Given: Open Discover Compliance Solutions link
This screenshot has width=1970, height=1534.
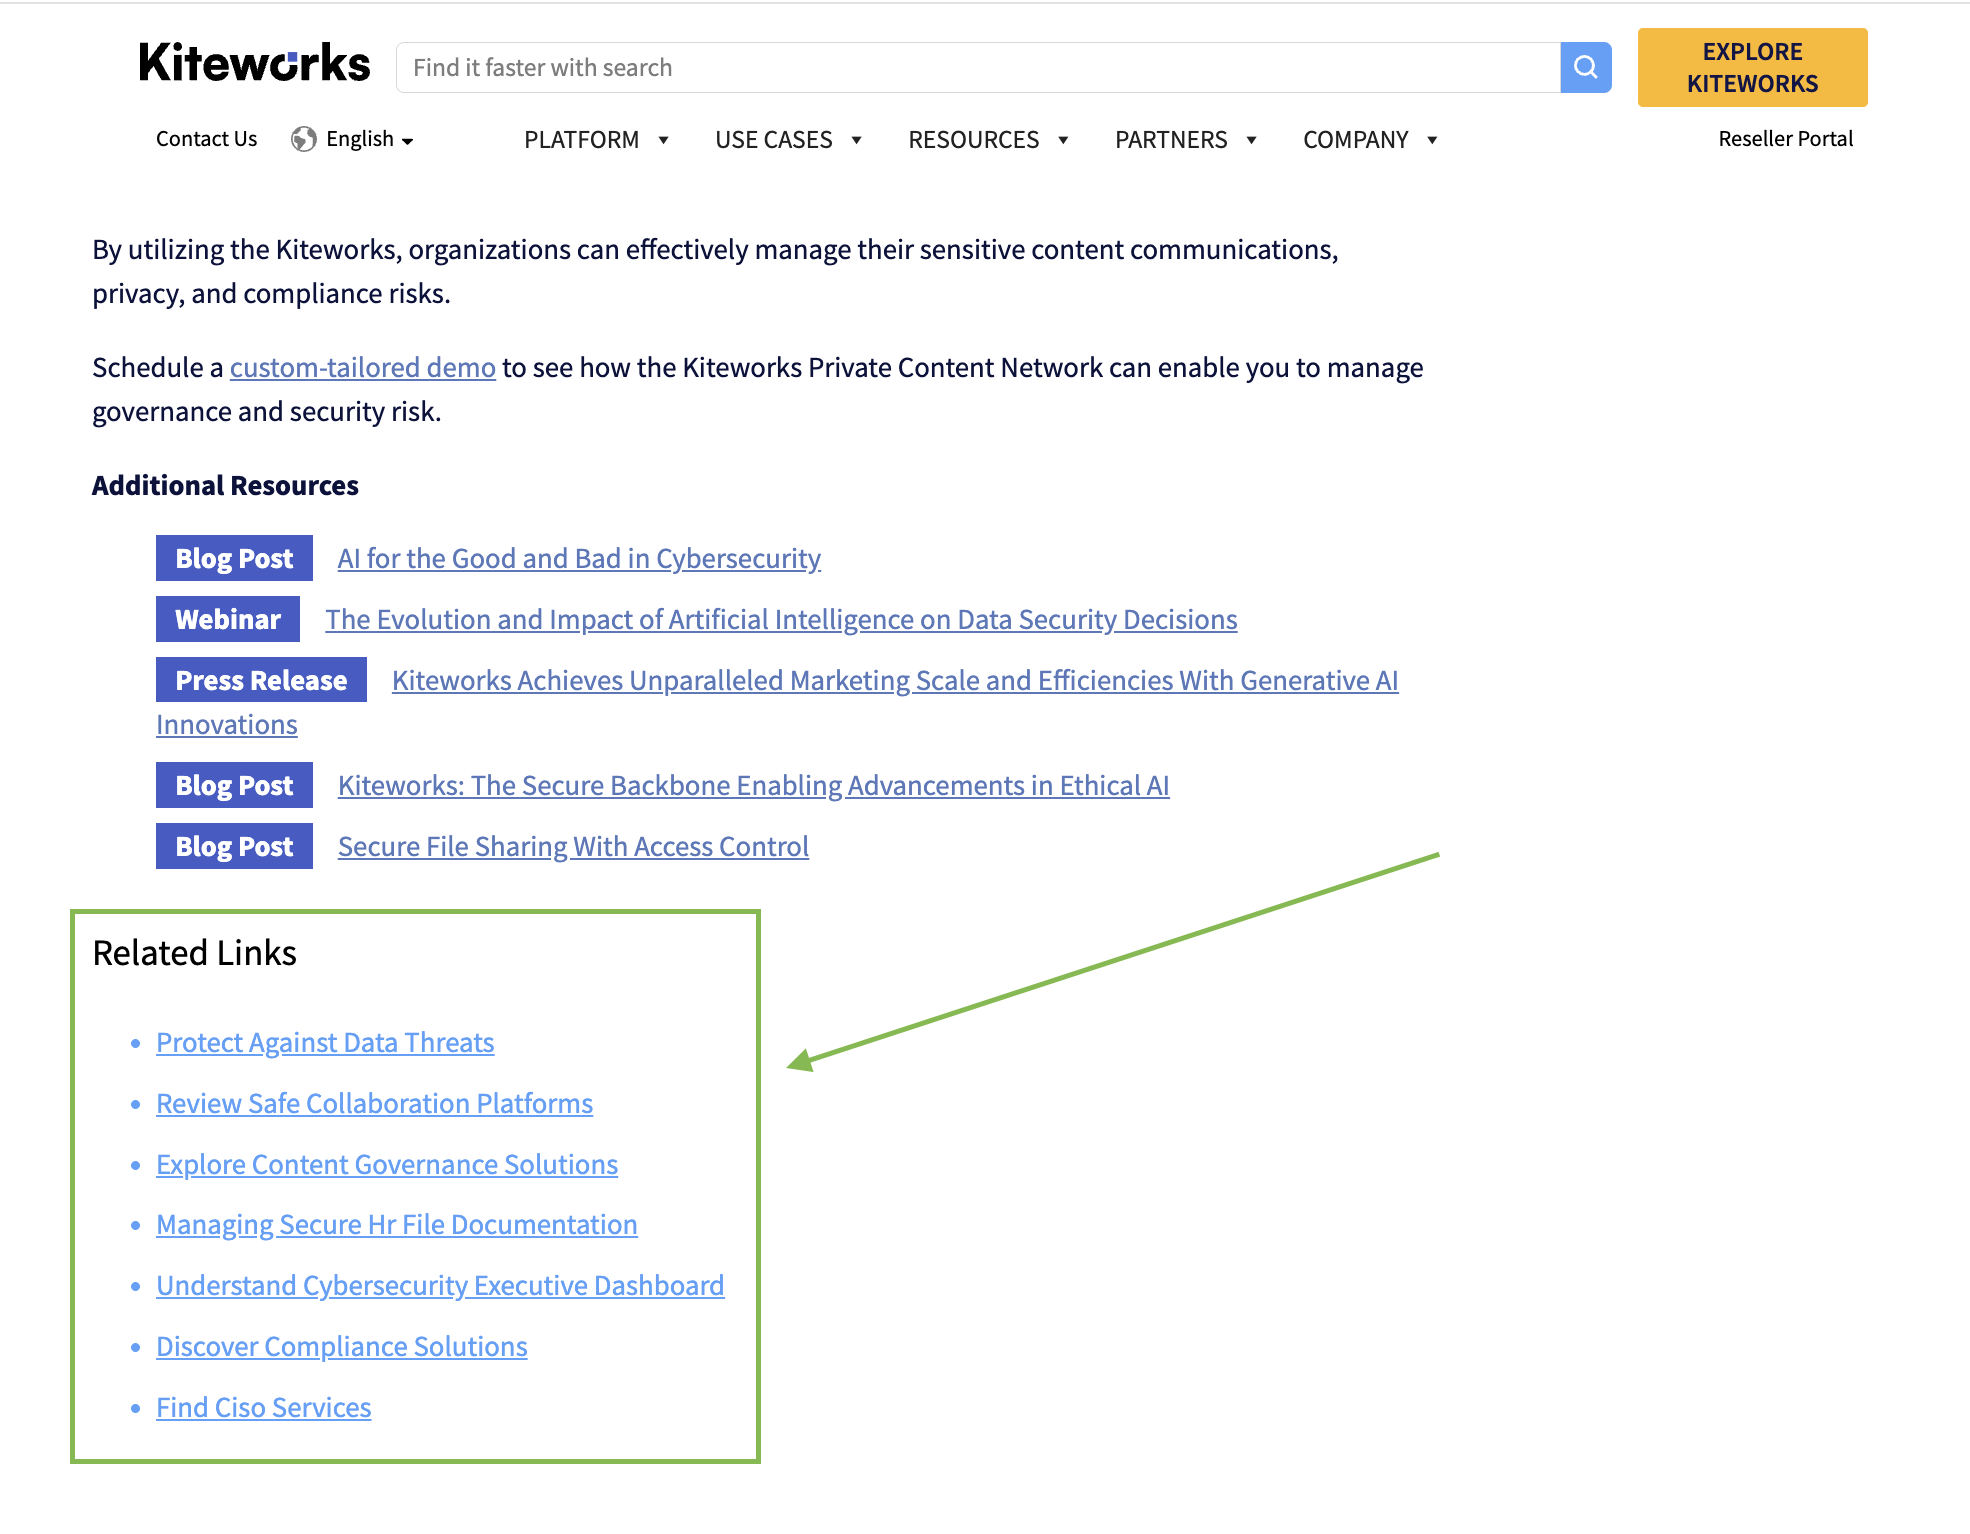Looking at the screenshot, I should pos(342,1346).
